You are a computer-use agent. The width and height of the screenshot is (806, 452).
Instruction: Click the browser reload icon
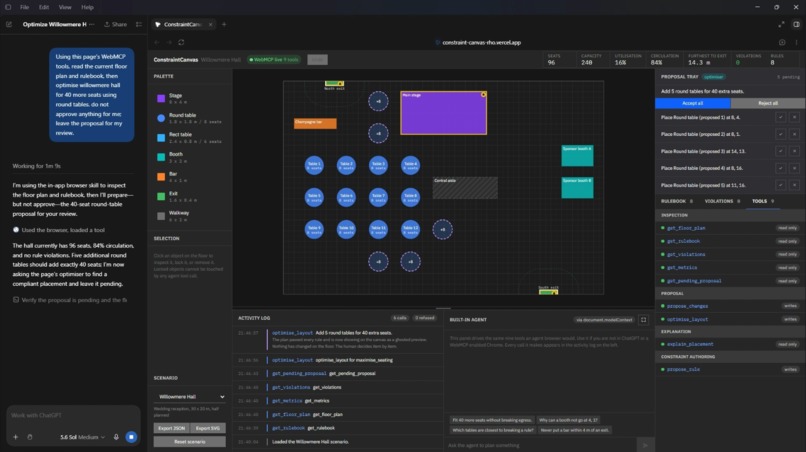[x=181, y=43]
